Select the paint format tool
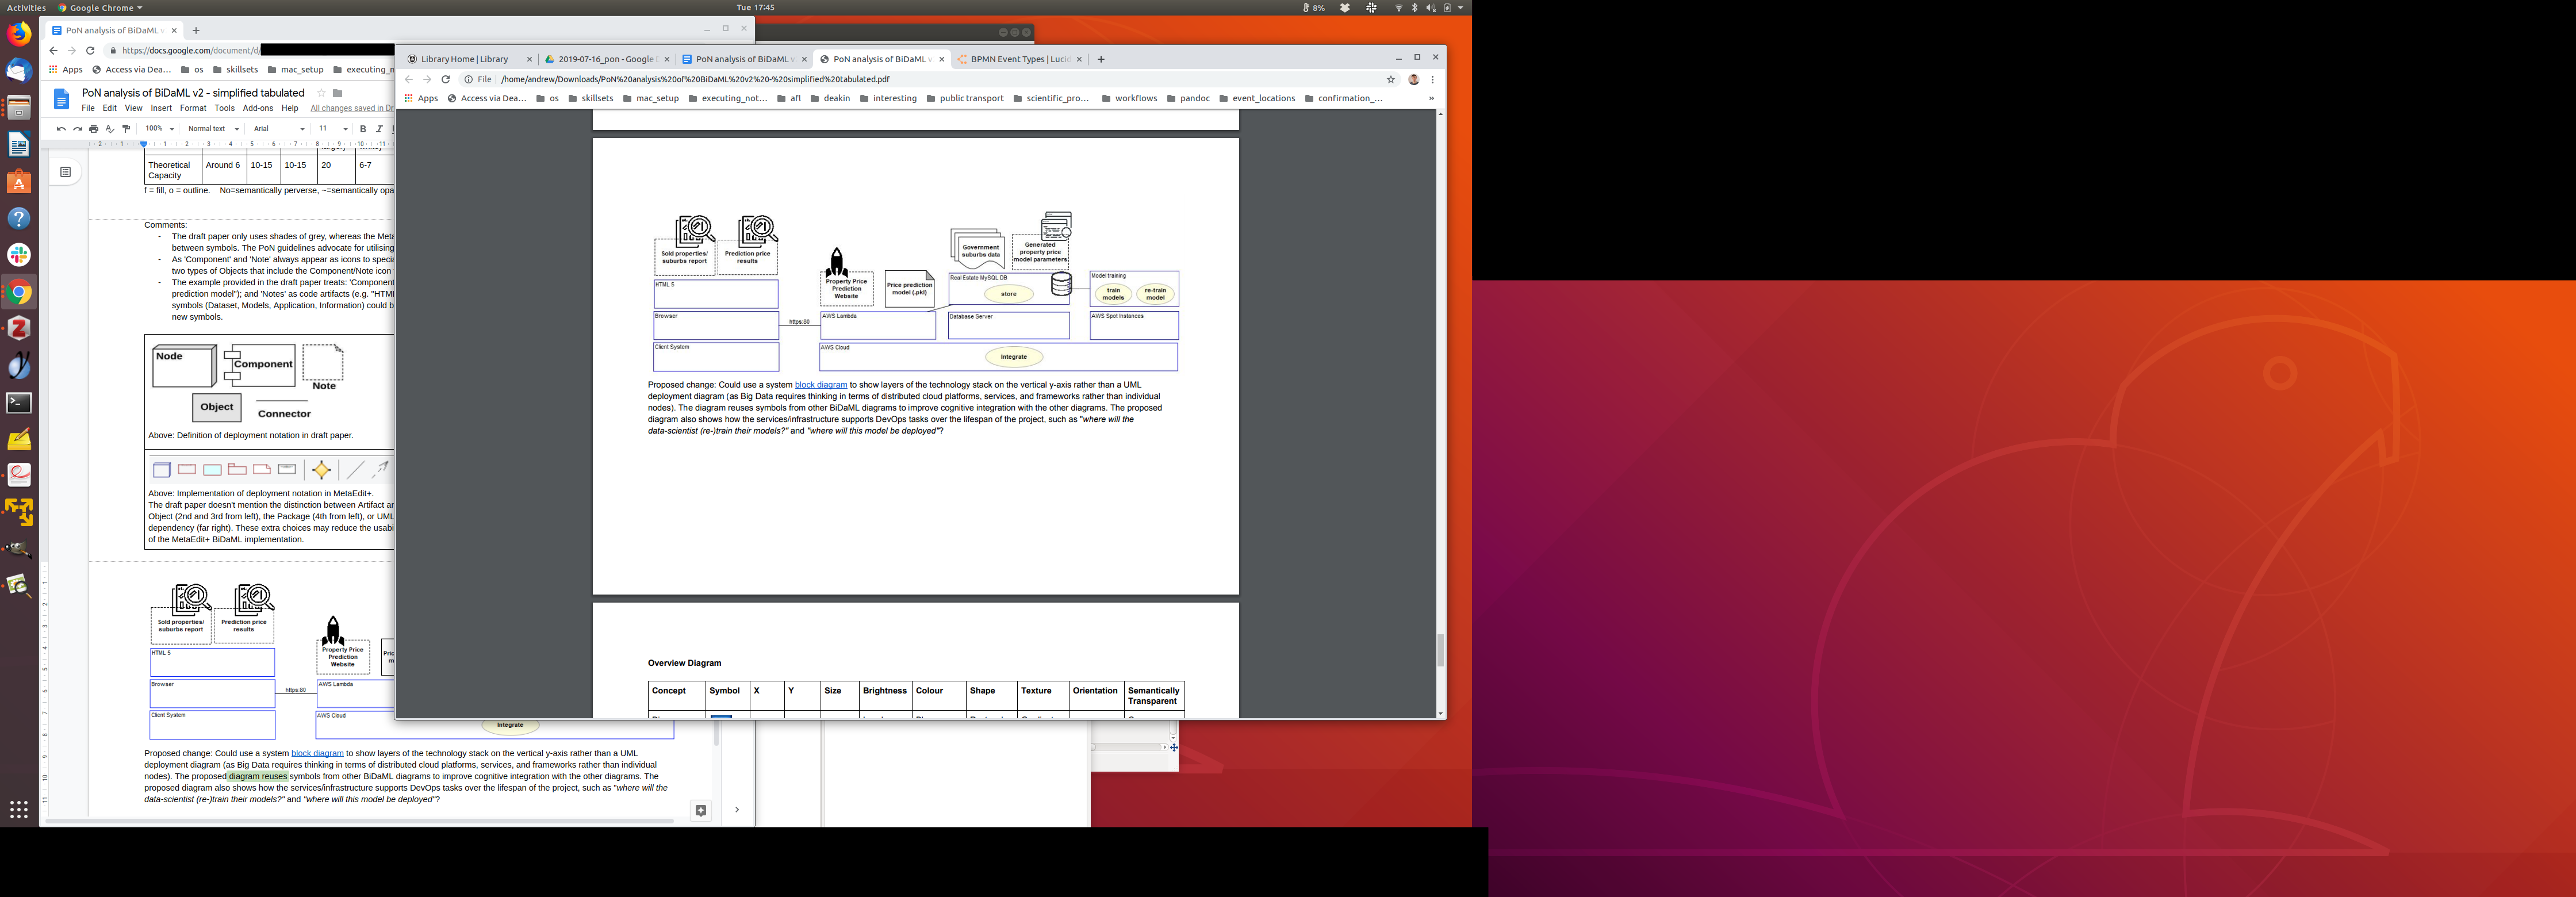2576x897 pixels. [x=126, y=129]
